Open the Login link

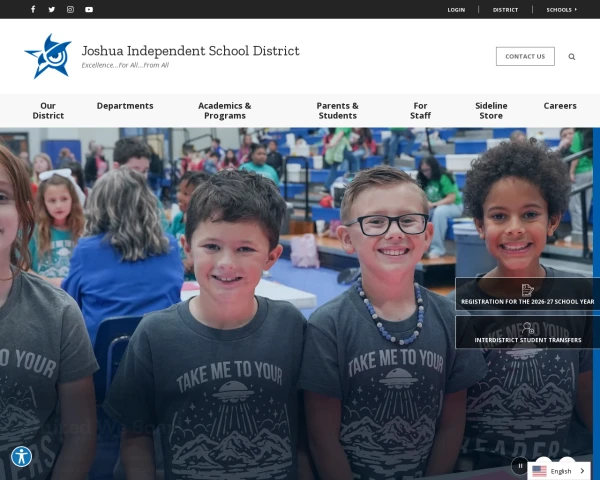[456, 10]
